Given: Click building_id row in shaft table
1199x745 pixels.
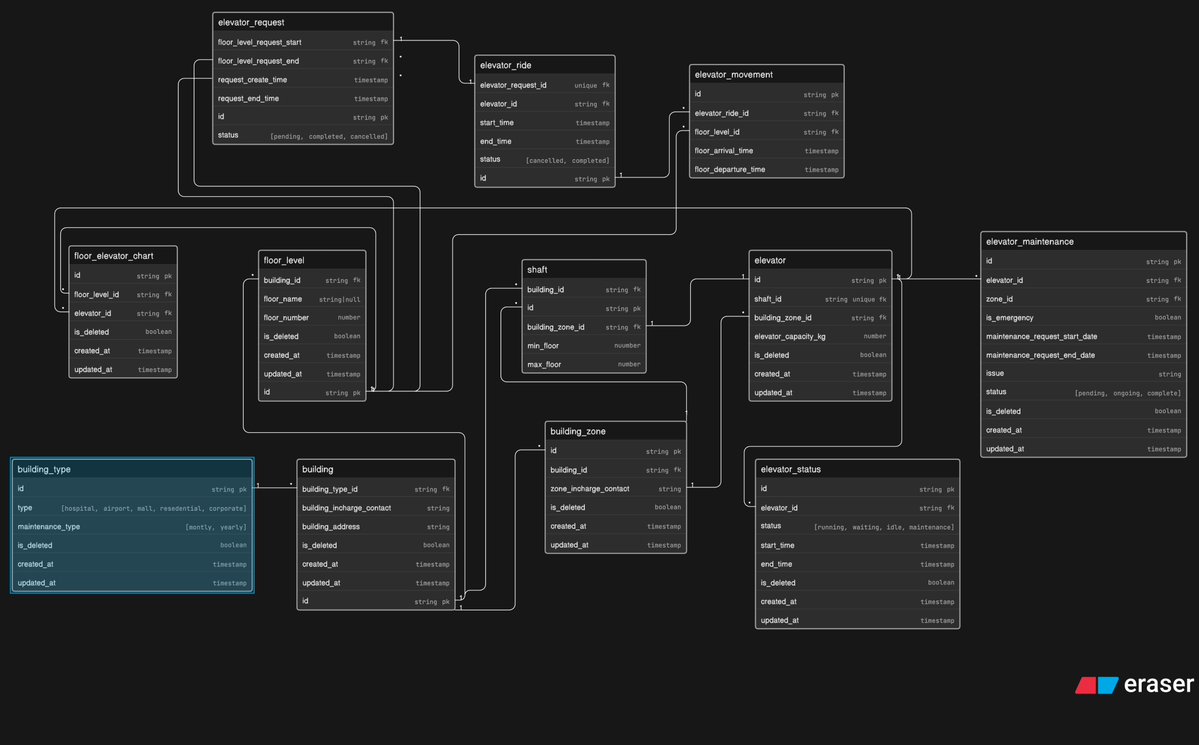Looking at the screenshot, I should tap(583, 289).
